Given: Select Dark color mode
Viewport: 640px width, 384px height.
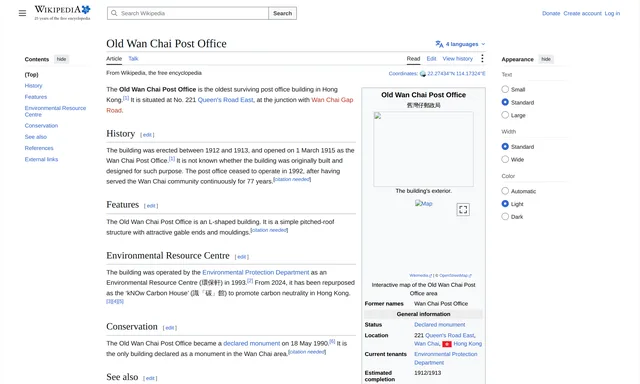Looking at the screenshot, I should pos(505,216).
